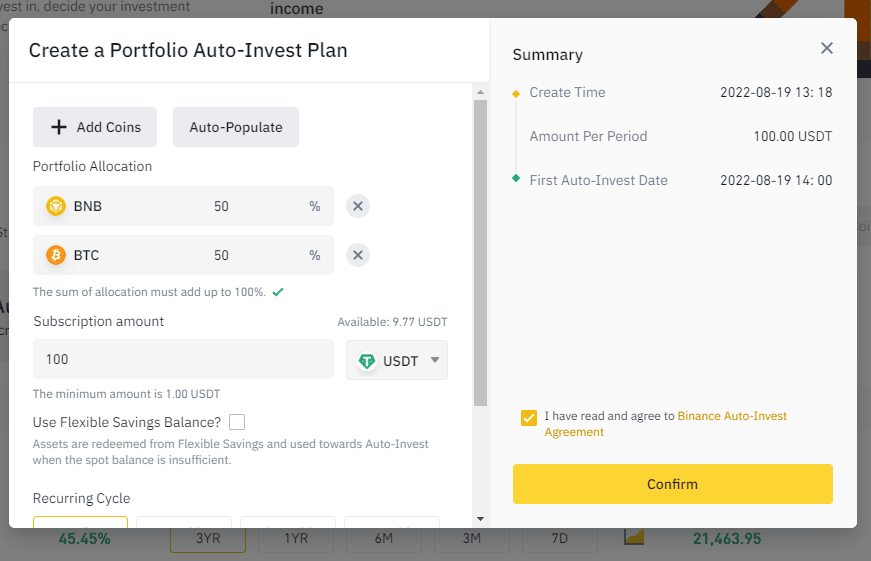Remove BTC from portfolio allocation
871x561 pixels.
358,255
